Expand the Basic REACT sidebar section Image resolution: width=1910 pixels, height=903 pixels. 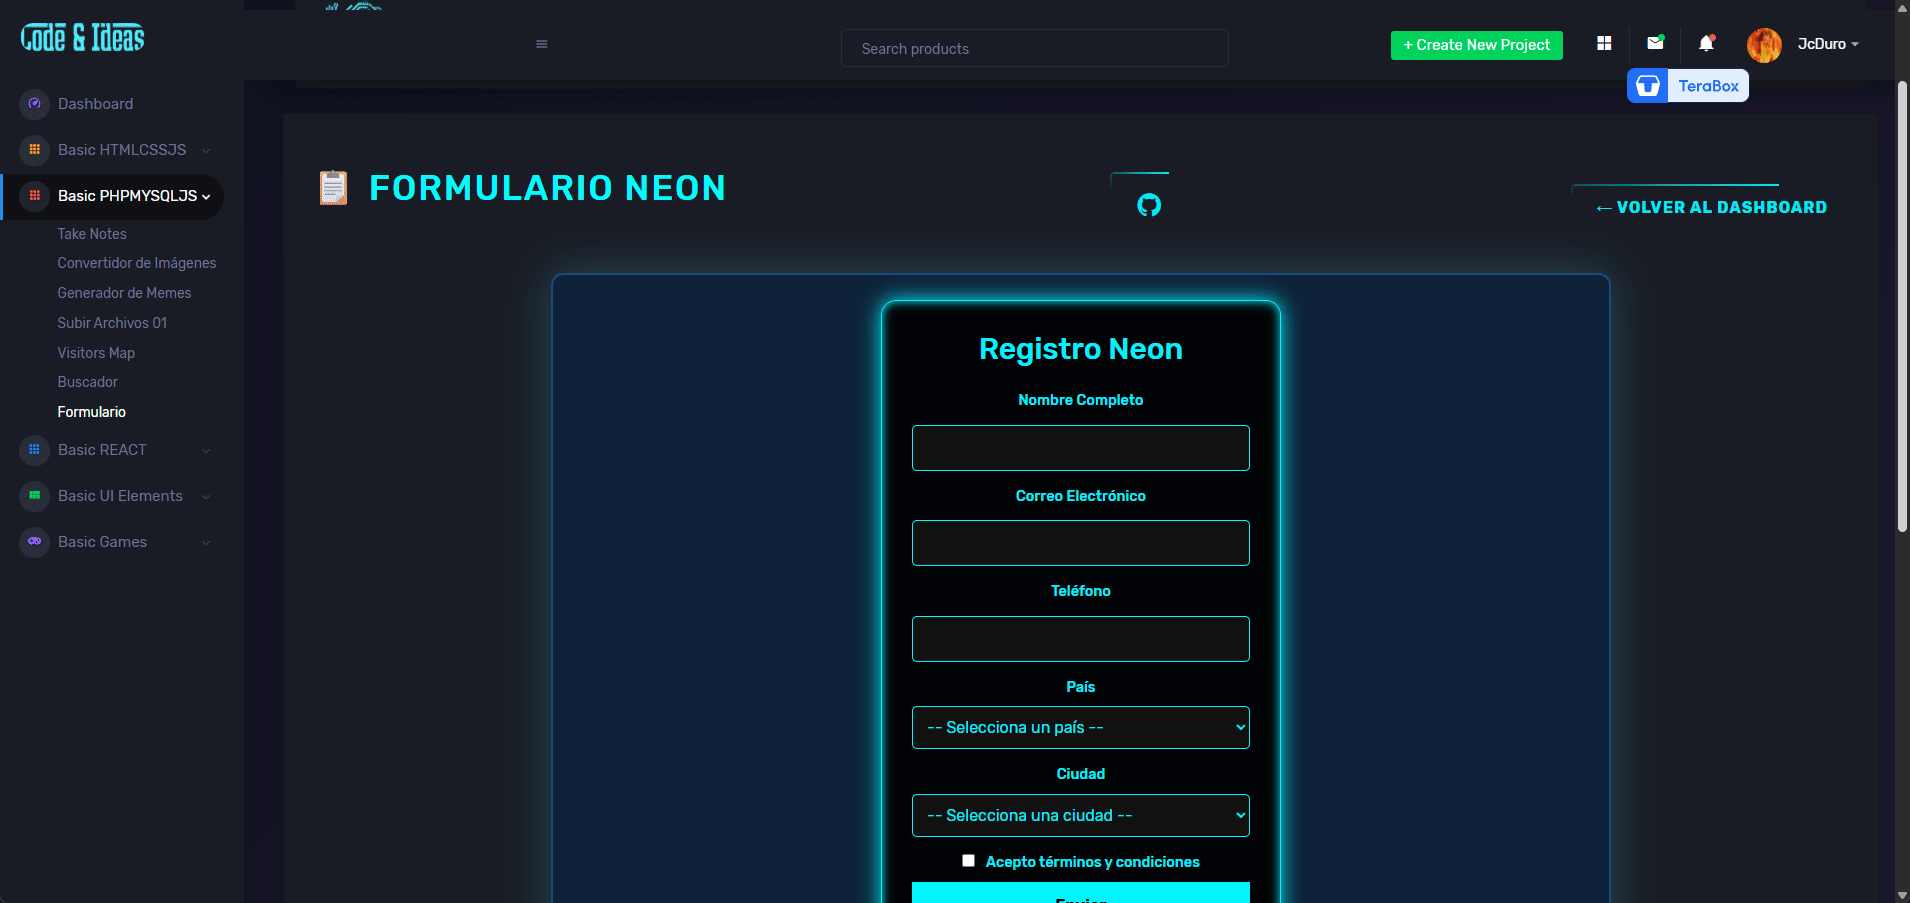click(102, 450)
